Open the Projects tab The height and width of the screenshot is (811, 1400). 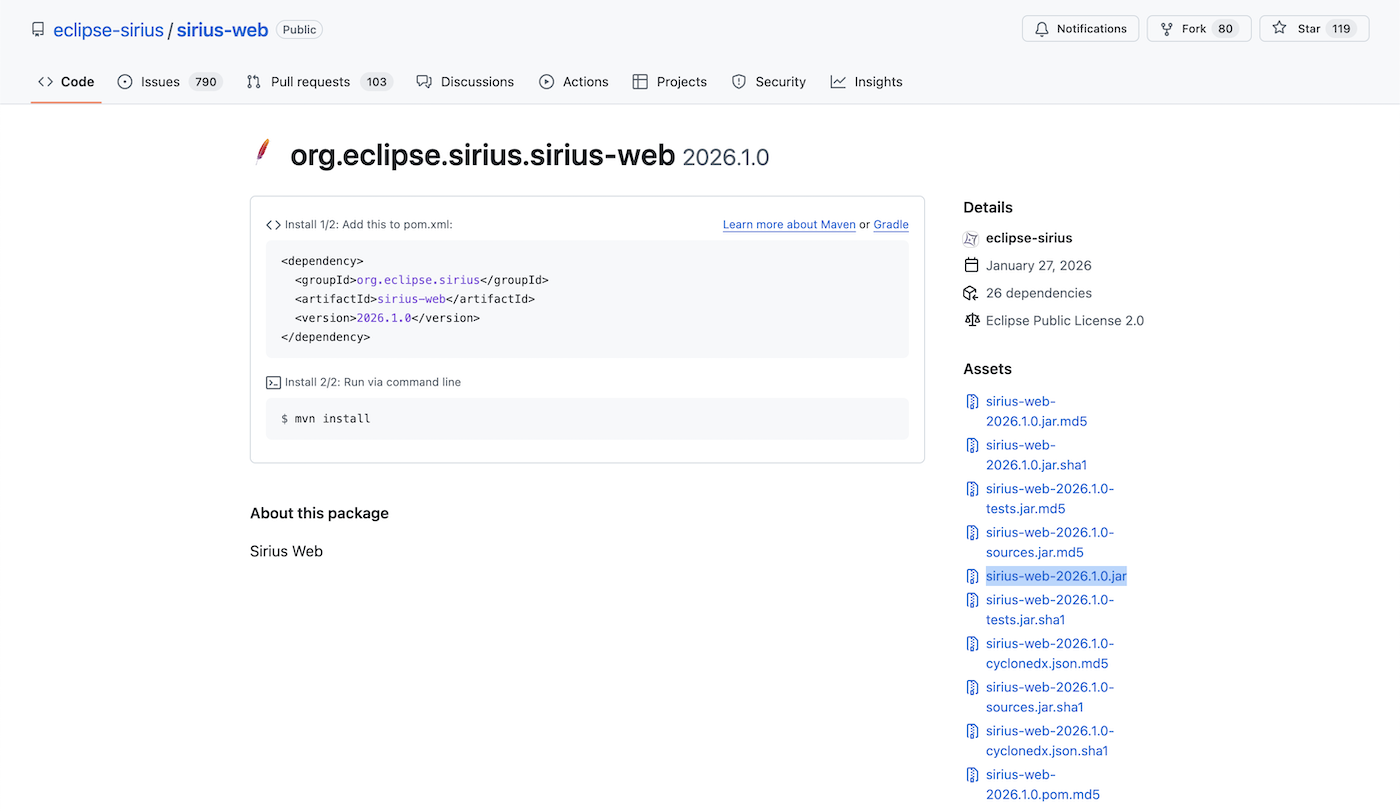(670, 82)
